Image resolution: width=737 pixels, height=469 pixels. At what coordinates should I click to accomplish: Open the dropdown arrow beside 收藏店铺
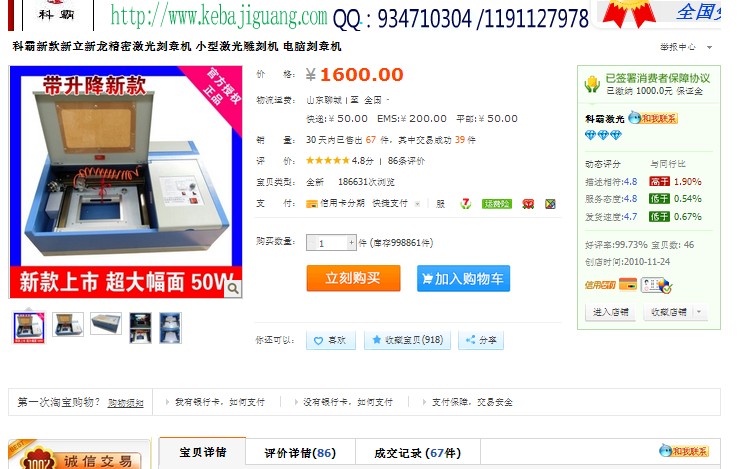[699, 312]
